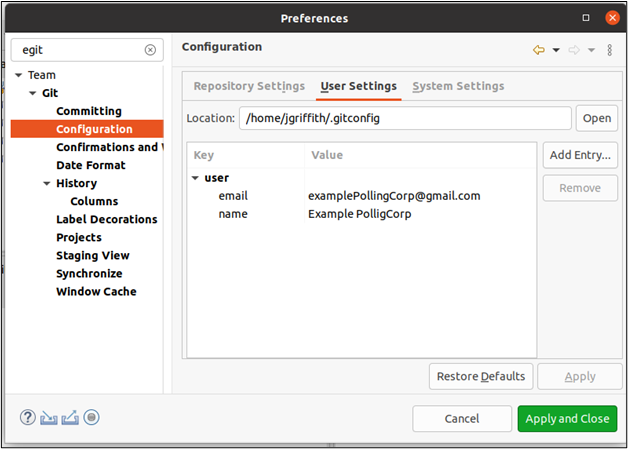
Task: Click the Apply and Close button
Action: [567, 419]
